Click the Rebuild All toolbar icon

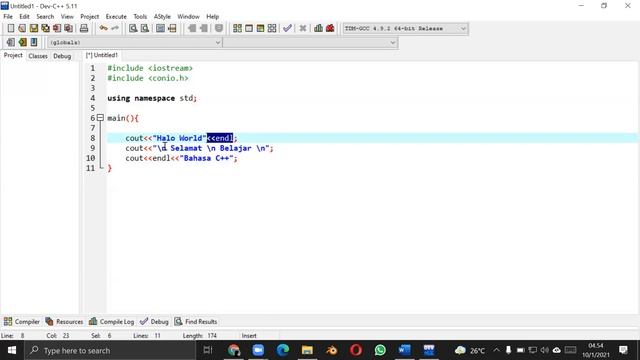tap(272, 28)
